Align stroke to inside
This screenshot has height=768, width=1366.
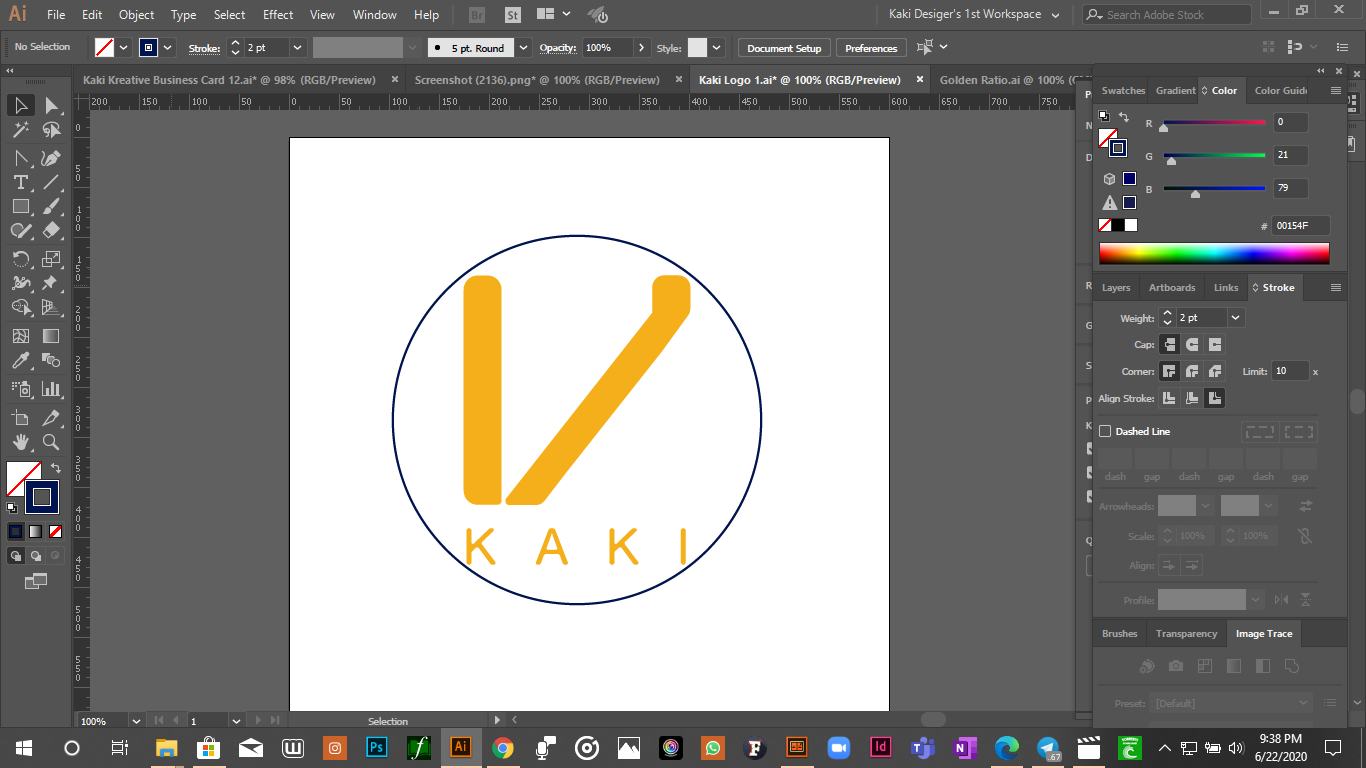pos(1192,398)
